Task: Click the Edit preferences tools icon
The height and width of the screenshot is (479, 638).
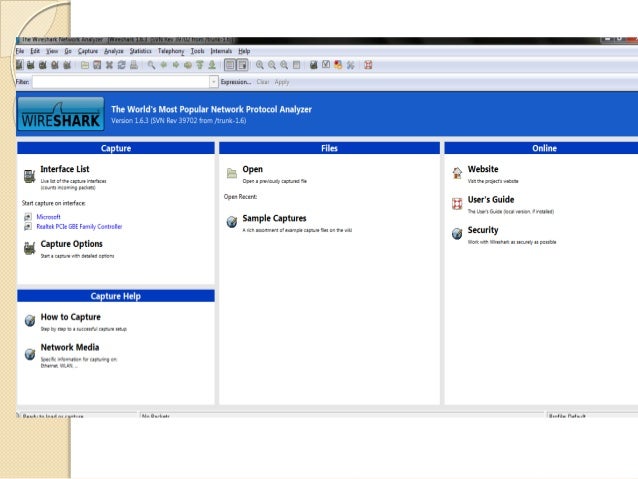Action: pyautogui.click(x=350, y=65)
